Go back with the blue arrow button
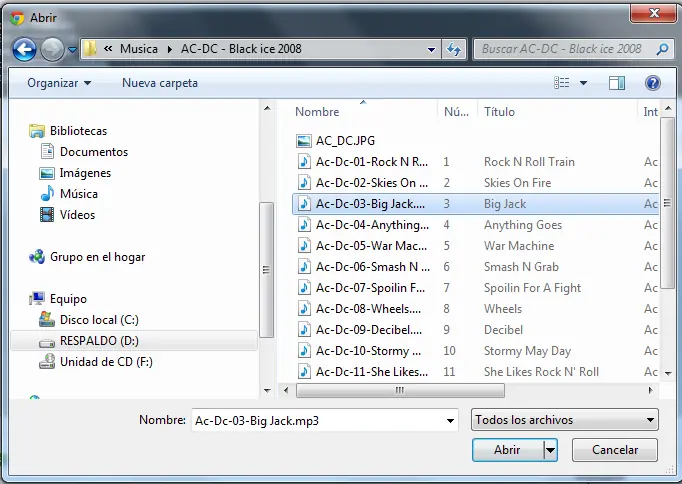682x484 pixels. tap(24, 49)
